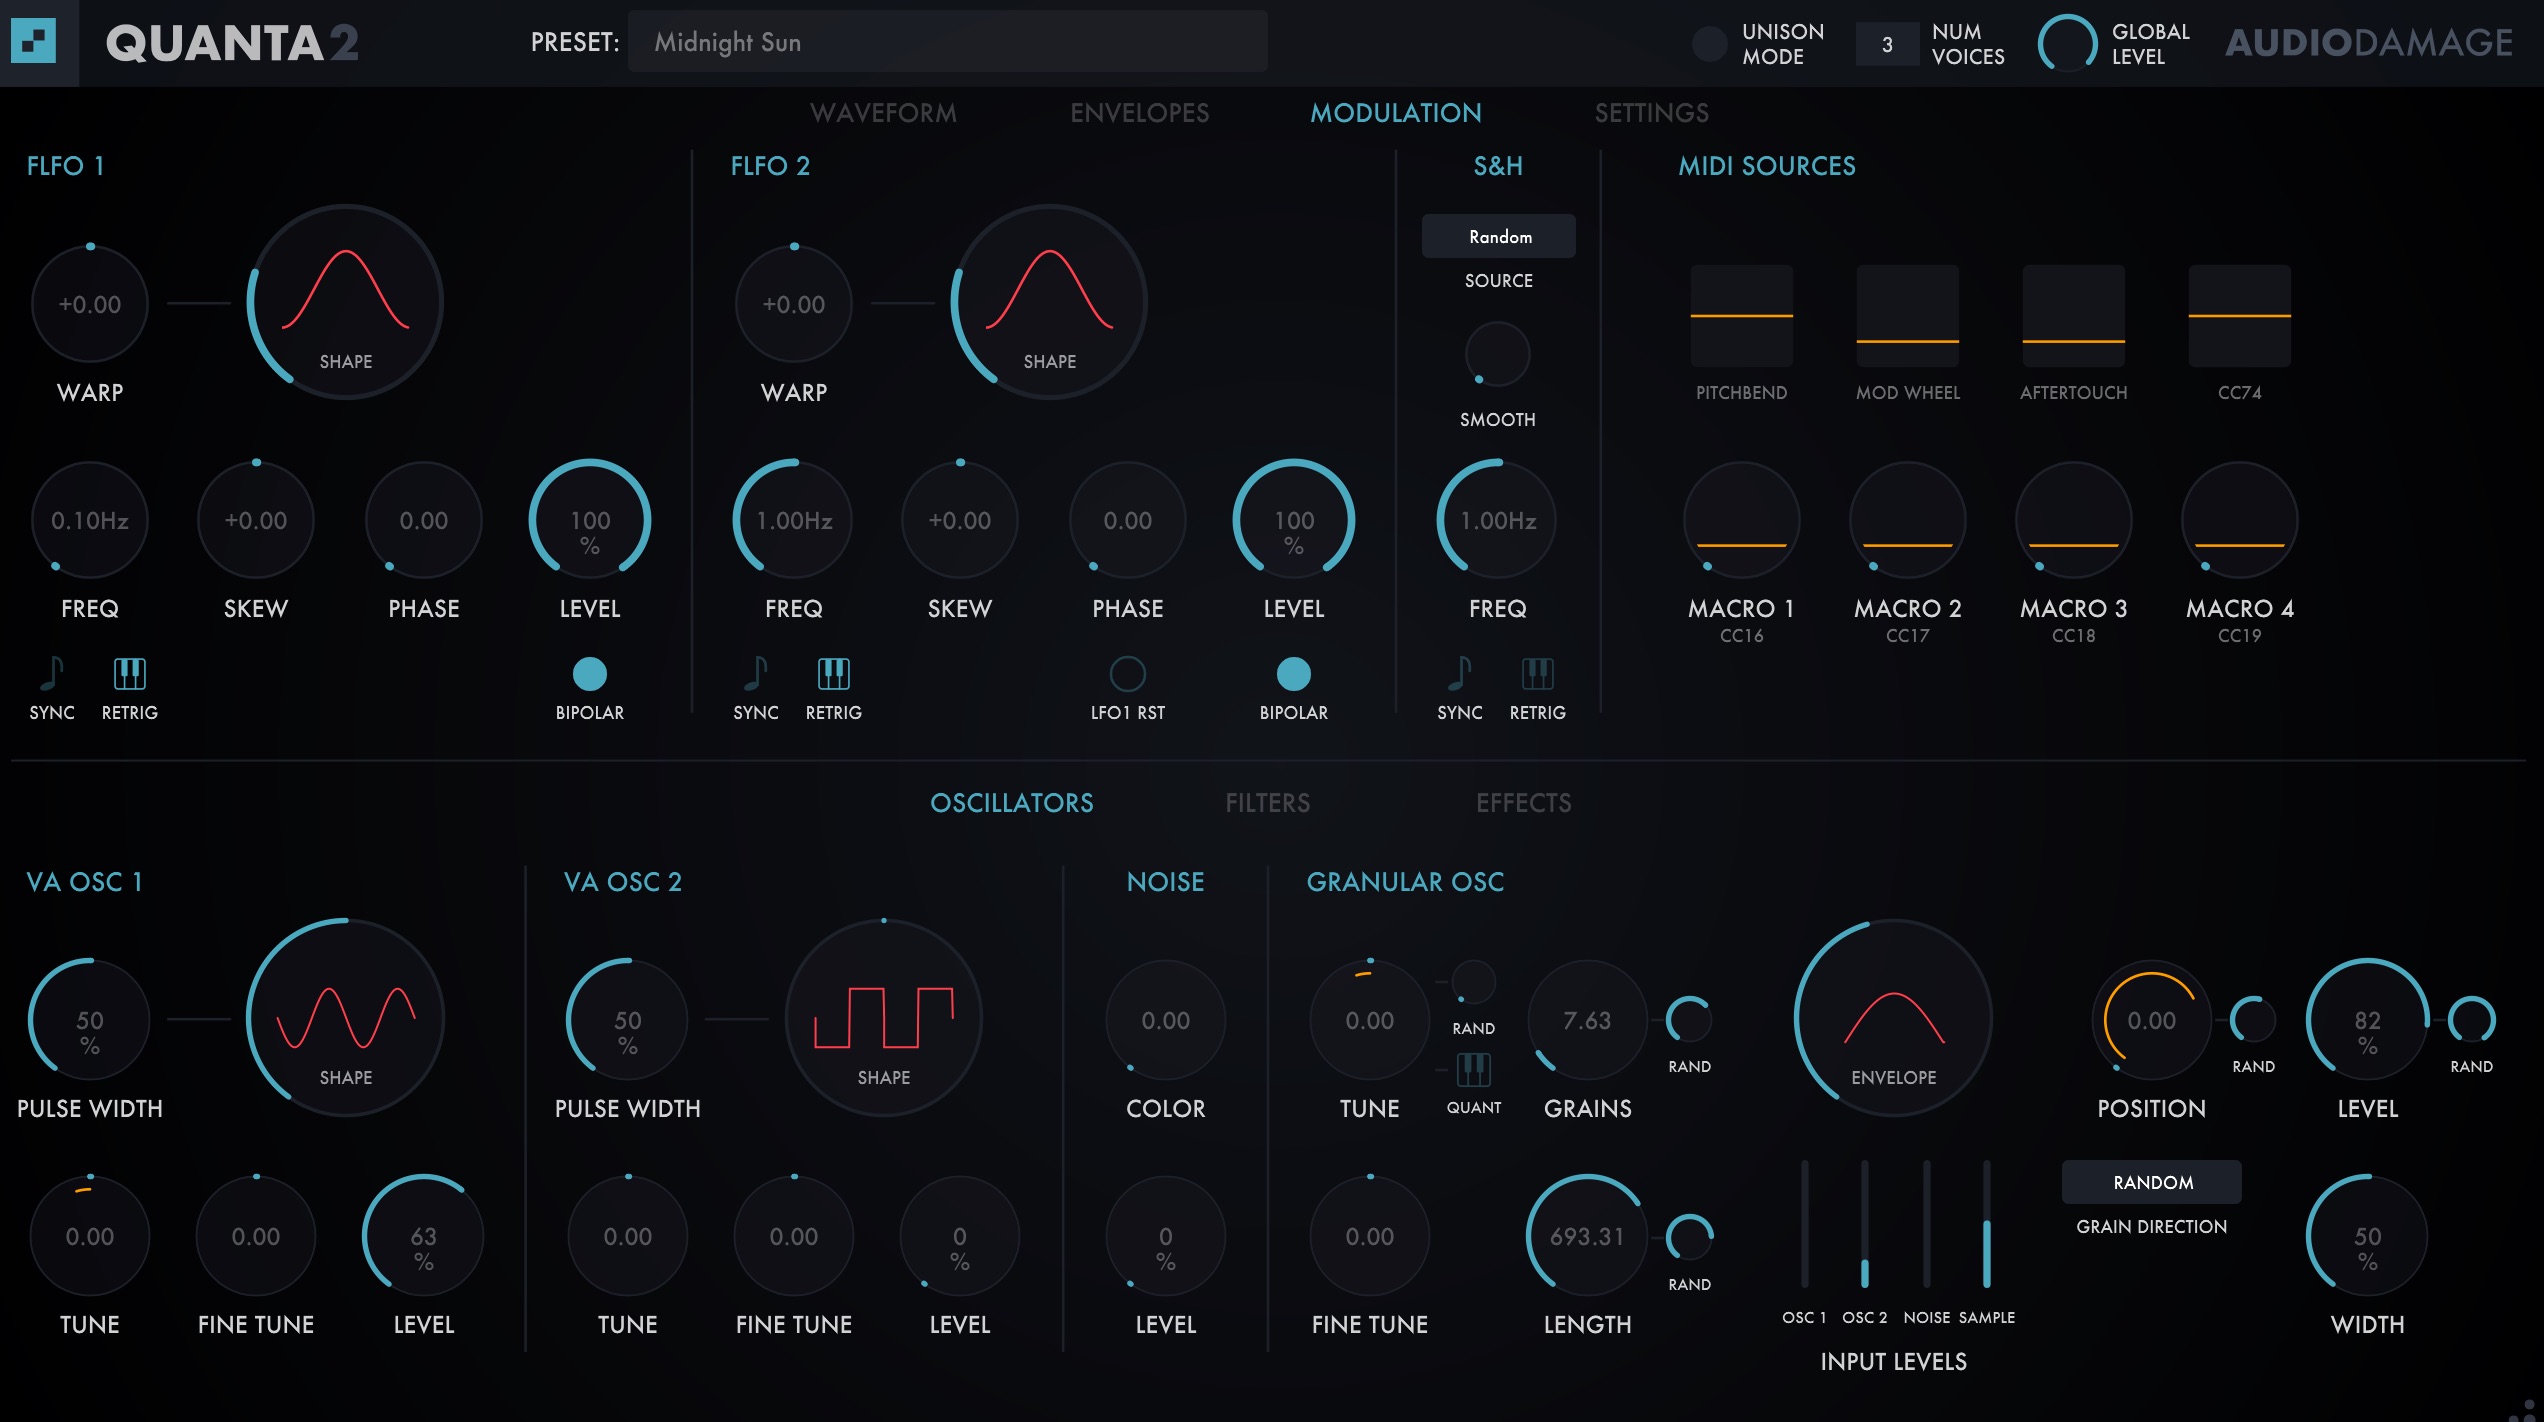Toggle FLFO 1 tempo sync note icon
2544x1422 pixels.
click(52, 674)
